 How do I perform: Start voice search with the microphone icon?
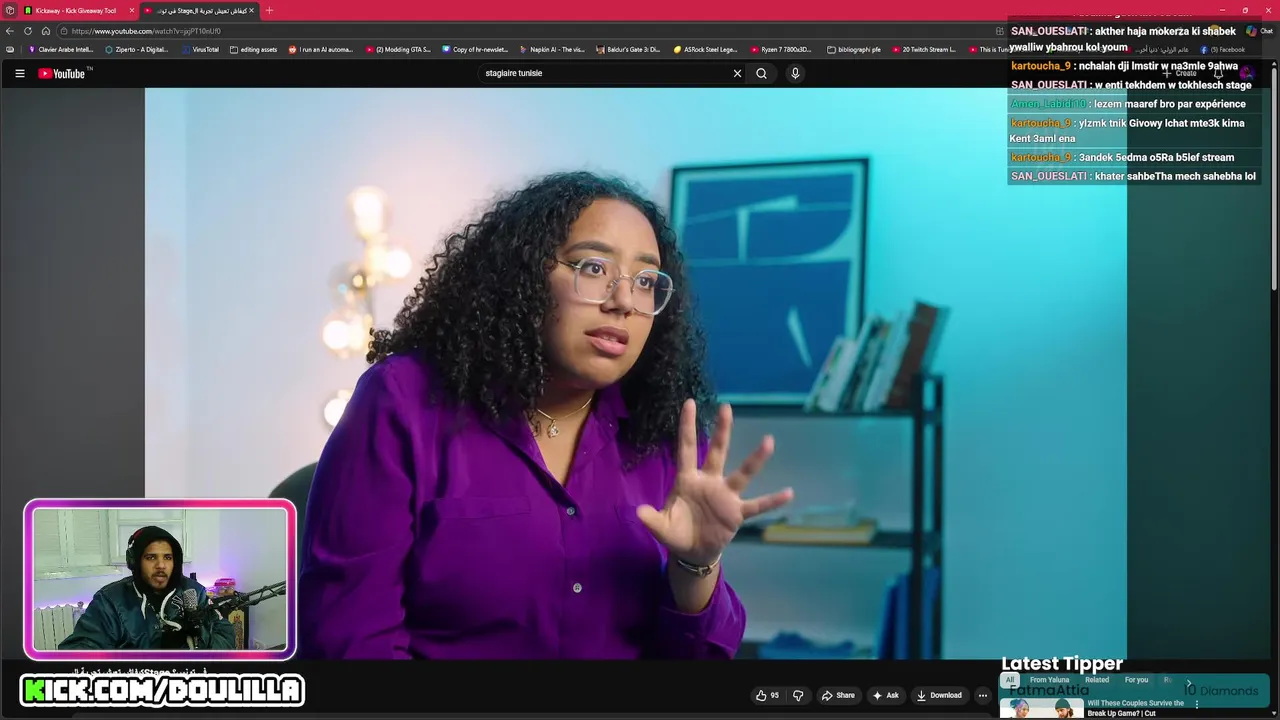(795, 73)
